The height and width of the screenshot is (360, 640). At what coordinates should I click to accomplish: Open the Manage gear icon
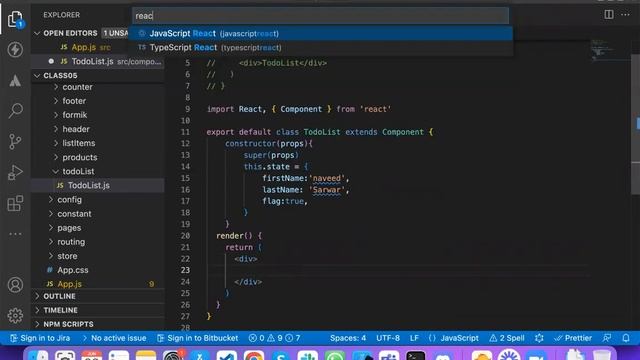pos(15,316)
